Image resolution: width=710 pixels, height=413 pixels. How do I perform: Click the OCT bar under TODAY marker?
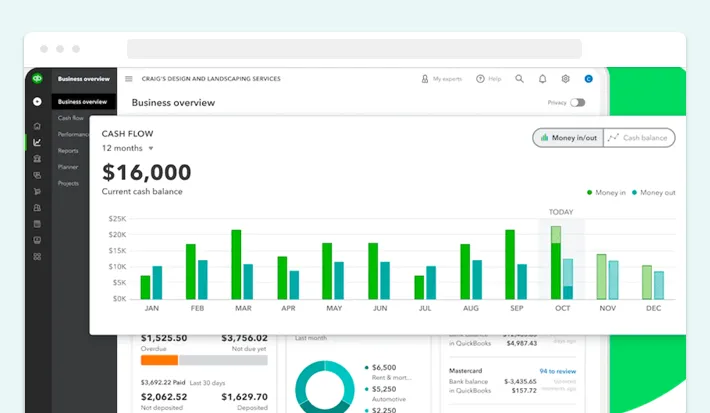tap(556, 263)
